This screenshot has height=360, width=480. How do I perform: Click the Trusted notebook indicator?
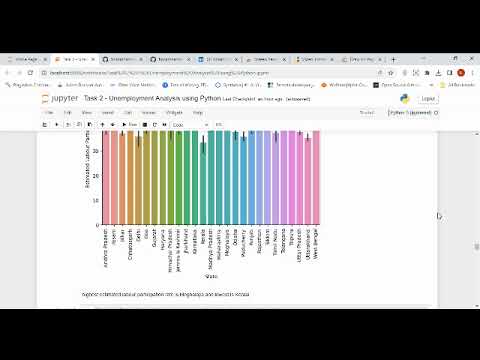[x=367, y=113]
